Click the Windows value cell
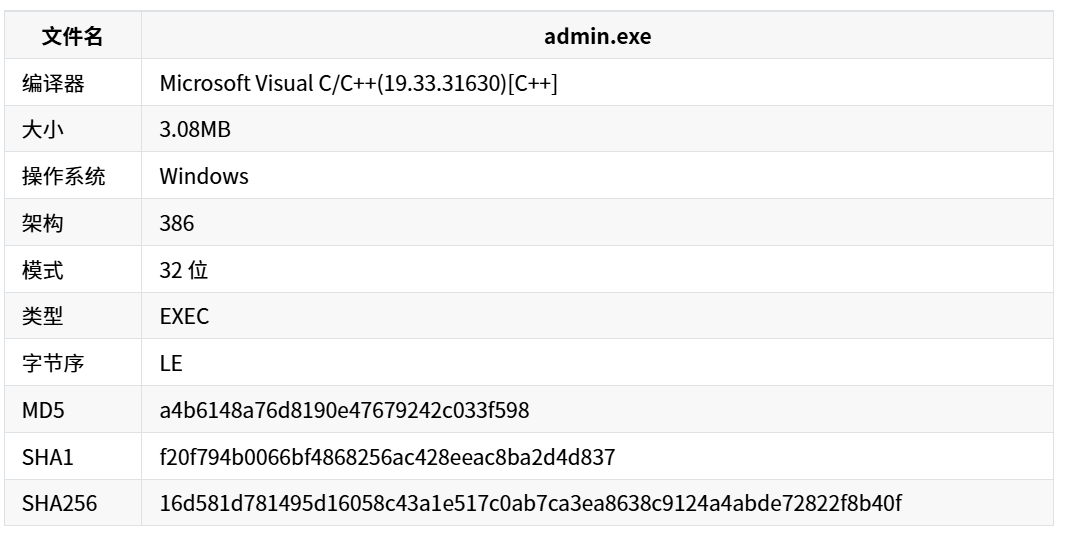 coord(204,177)
